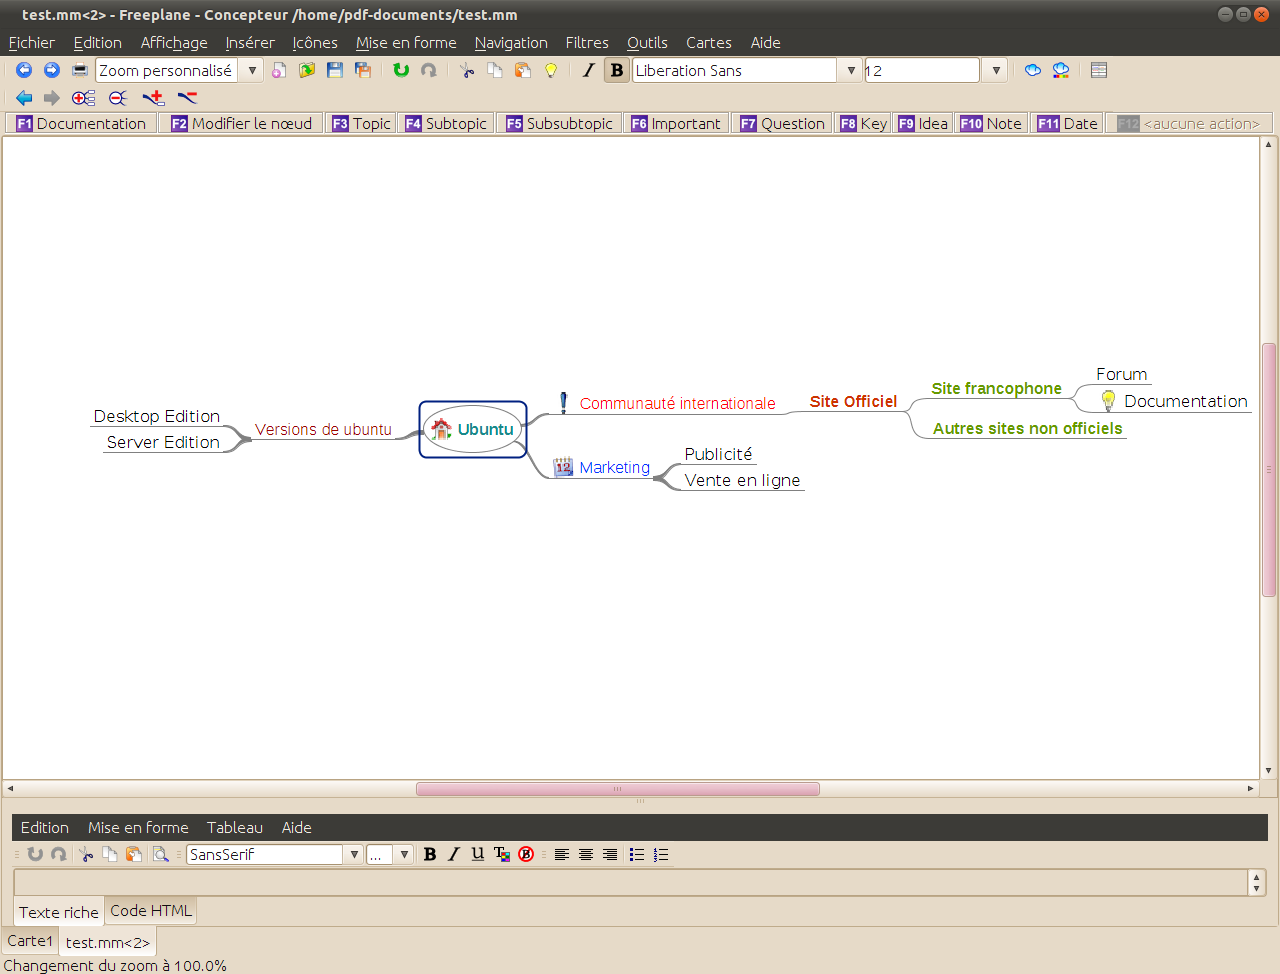Toggle bold in the main toolbar

pyautogui.click(x=616, y=70)
